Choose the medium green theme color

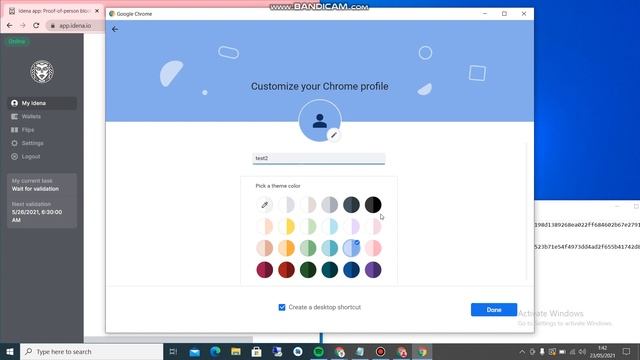[308, 248]
